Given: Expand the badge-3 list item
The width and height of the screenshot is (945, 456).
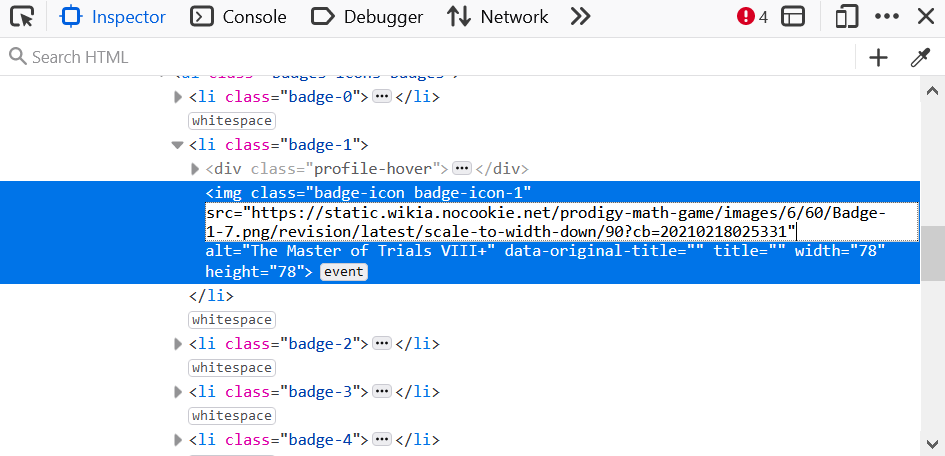Looking at the screenshot, I should (178, 392).
